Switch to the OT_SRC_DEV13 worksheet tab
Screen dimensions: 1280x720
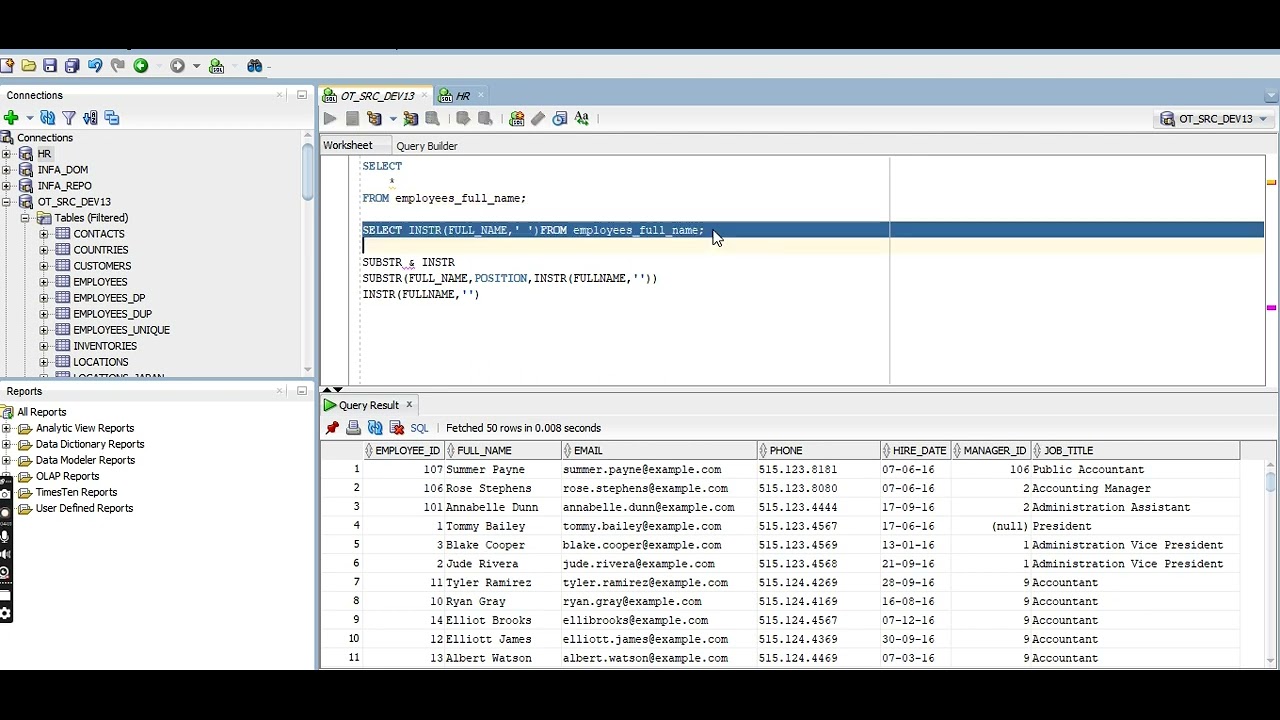(x=376, y=96)
